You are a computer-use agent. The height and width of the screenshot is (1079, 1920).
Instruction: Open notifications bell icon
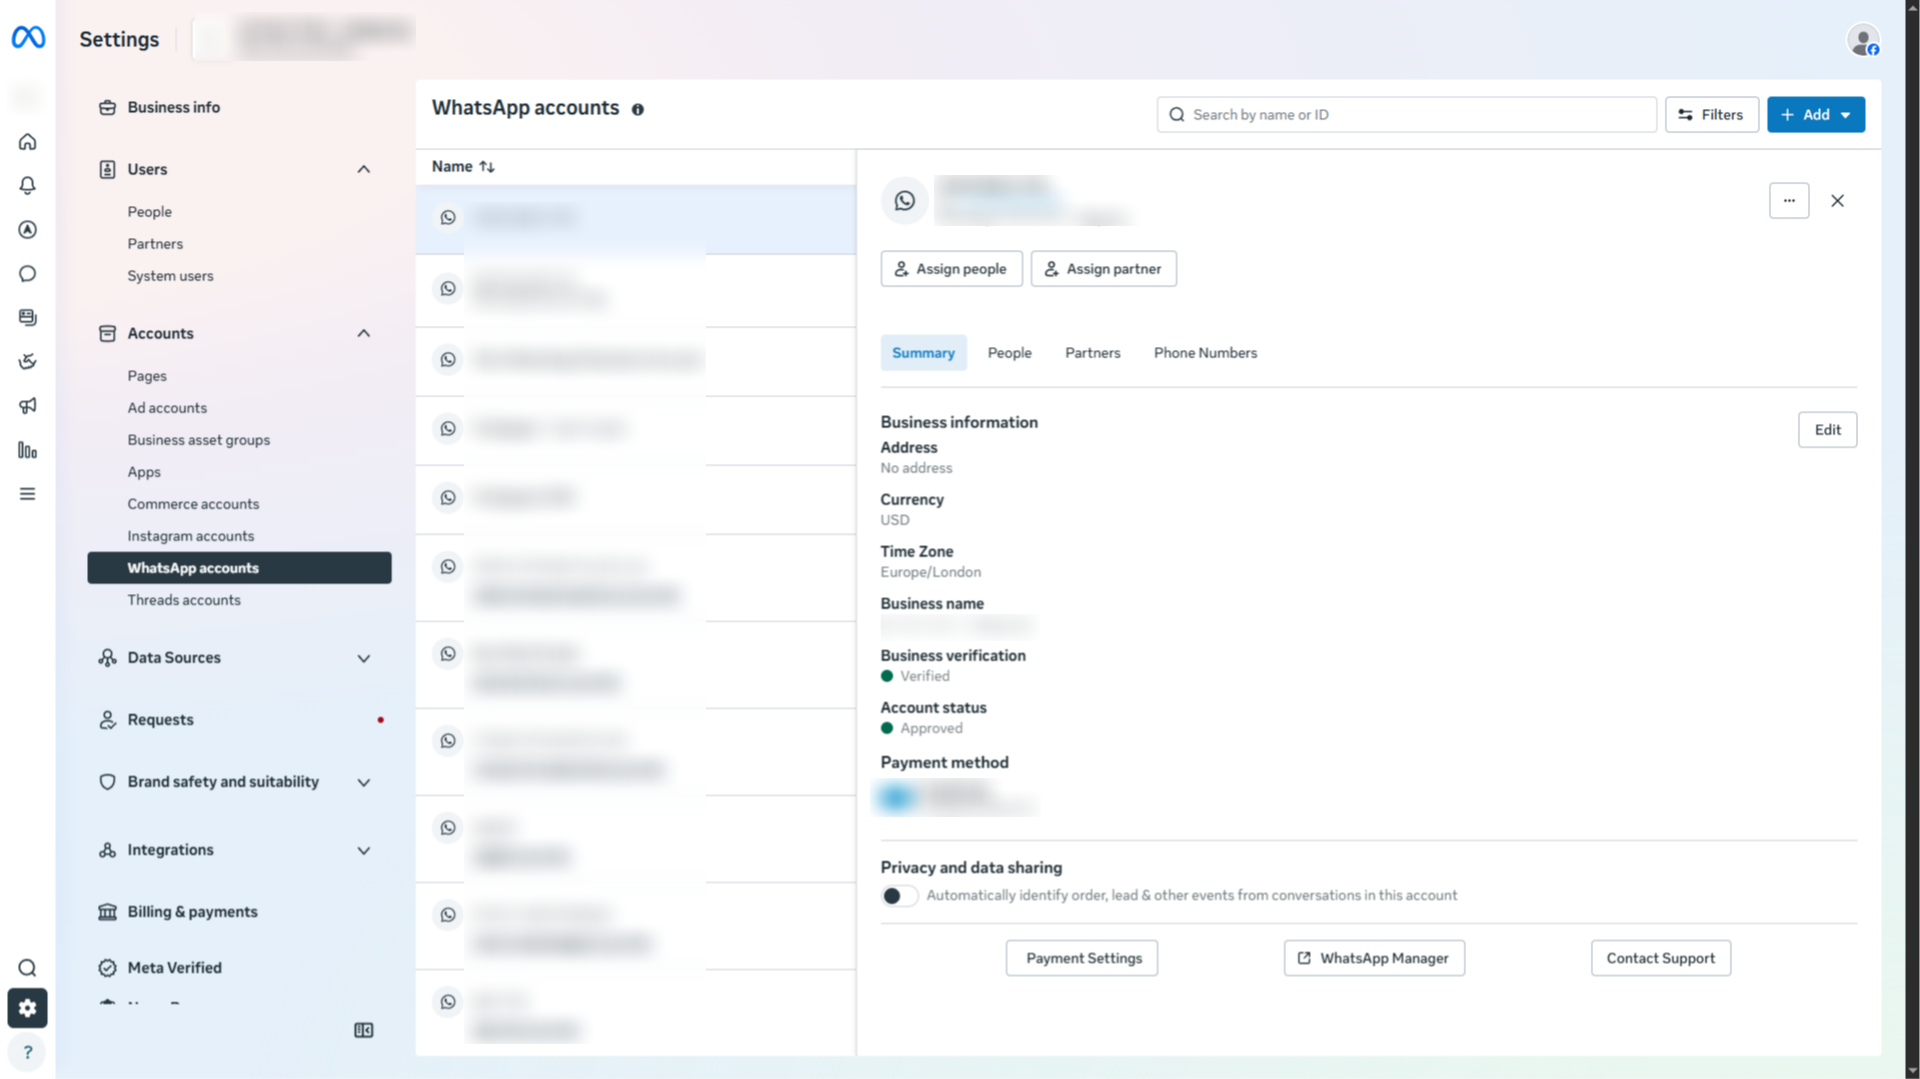tap(28, 186)
